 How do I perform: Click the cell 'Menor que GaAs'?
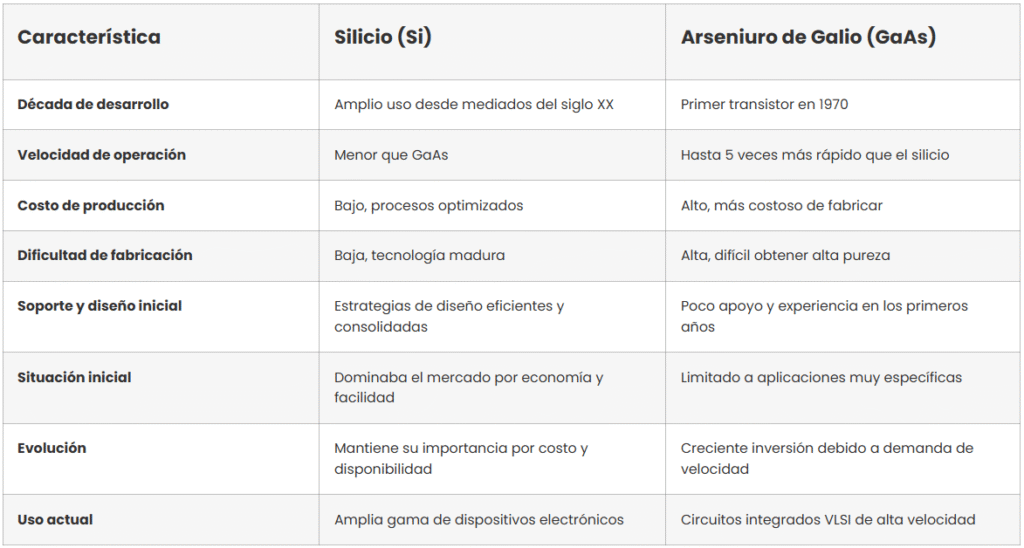pyautogui.click(x=391, y=155)
